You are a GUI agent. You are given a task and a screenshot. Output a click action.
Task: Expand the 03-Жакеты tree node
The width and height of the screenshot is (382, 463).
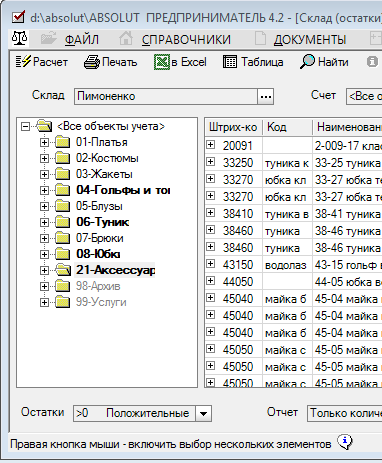click(44, 174)
